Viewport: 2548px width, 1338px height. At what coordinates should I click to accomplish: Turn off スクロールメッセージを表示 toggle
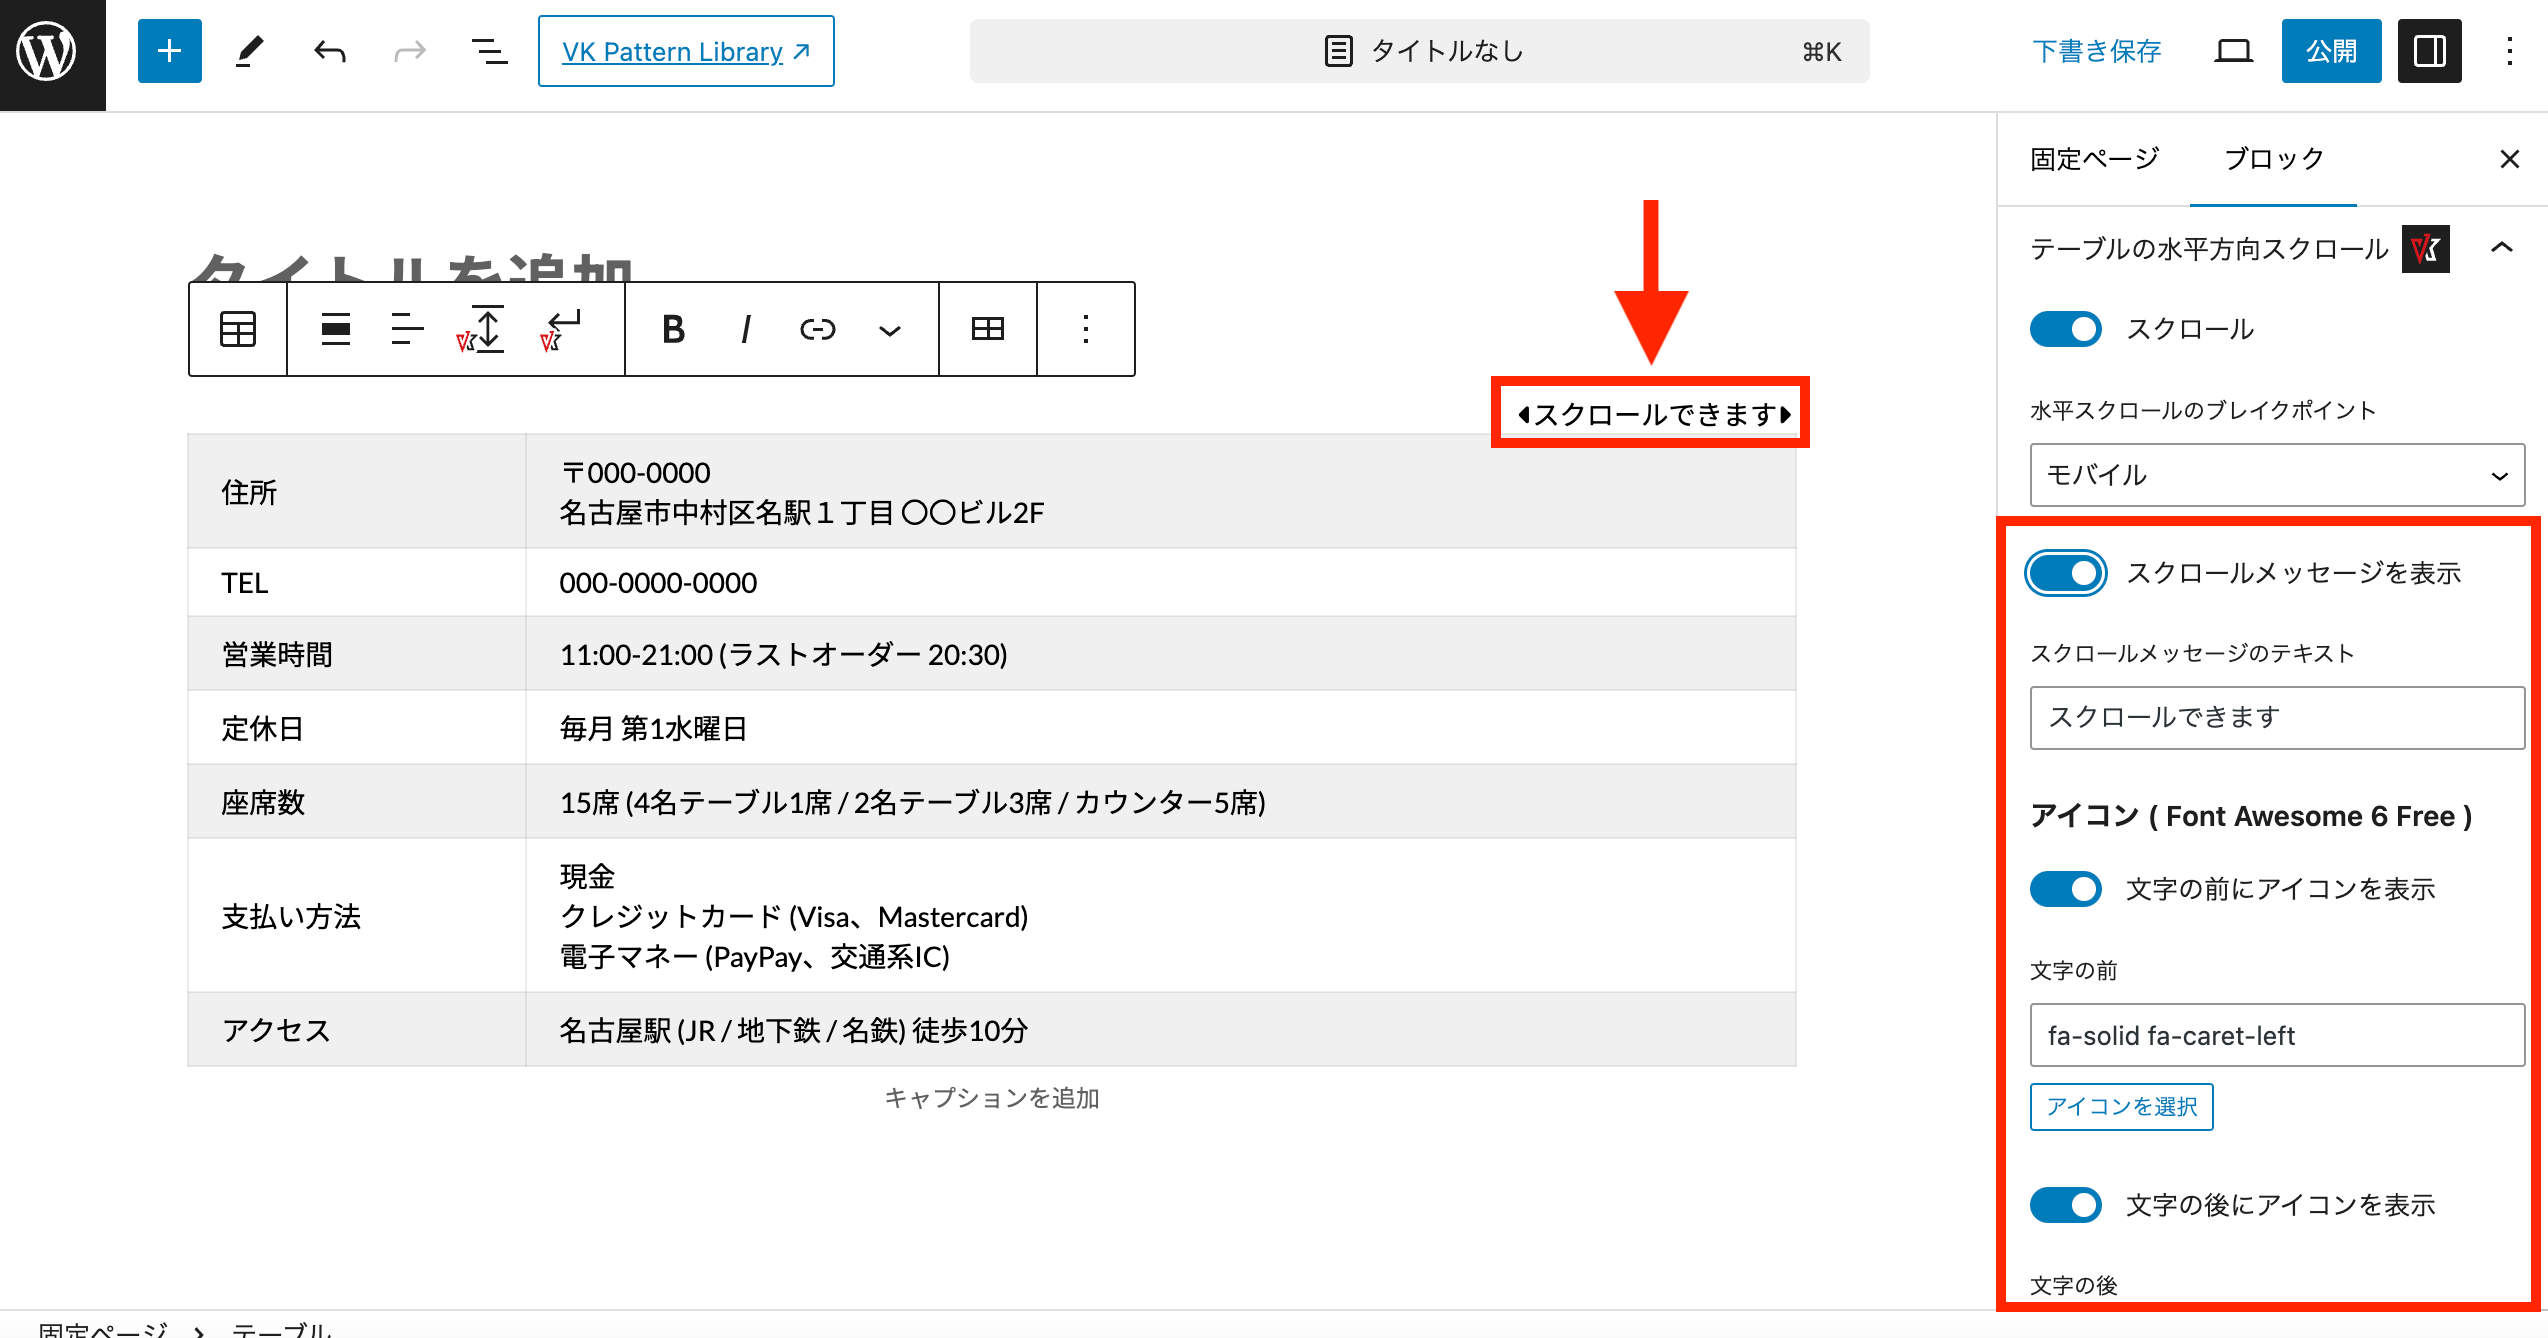click(2065, 573)
